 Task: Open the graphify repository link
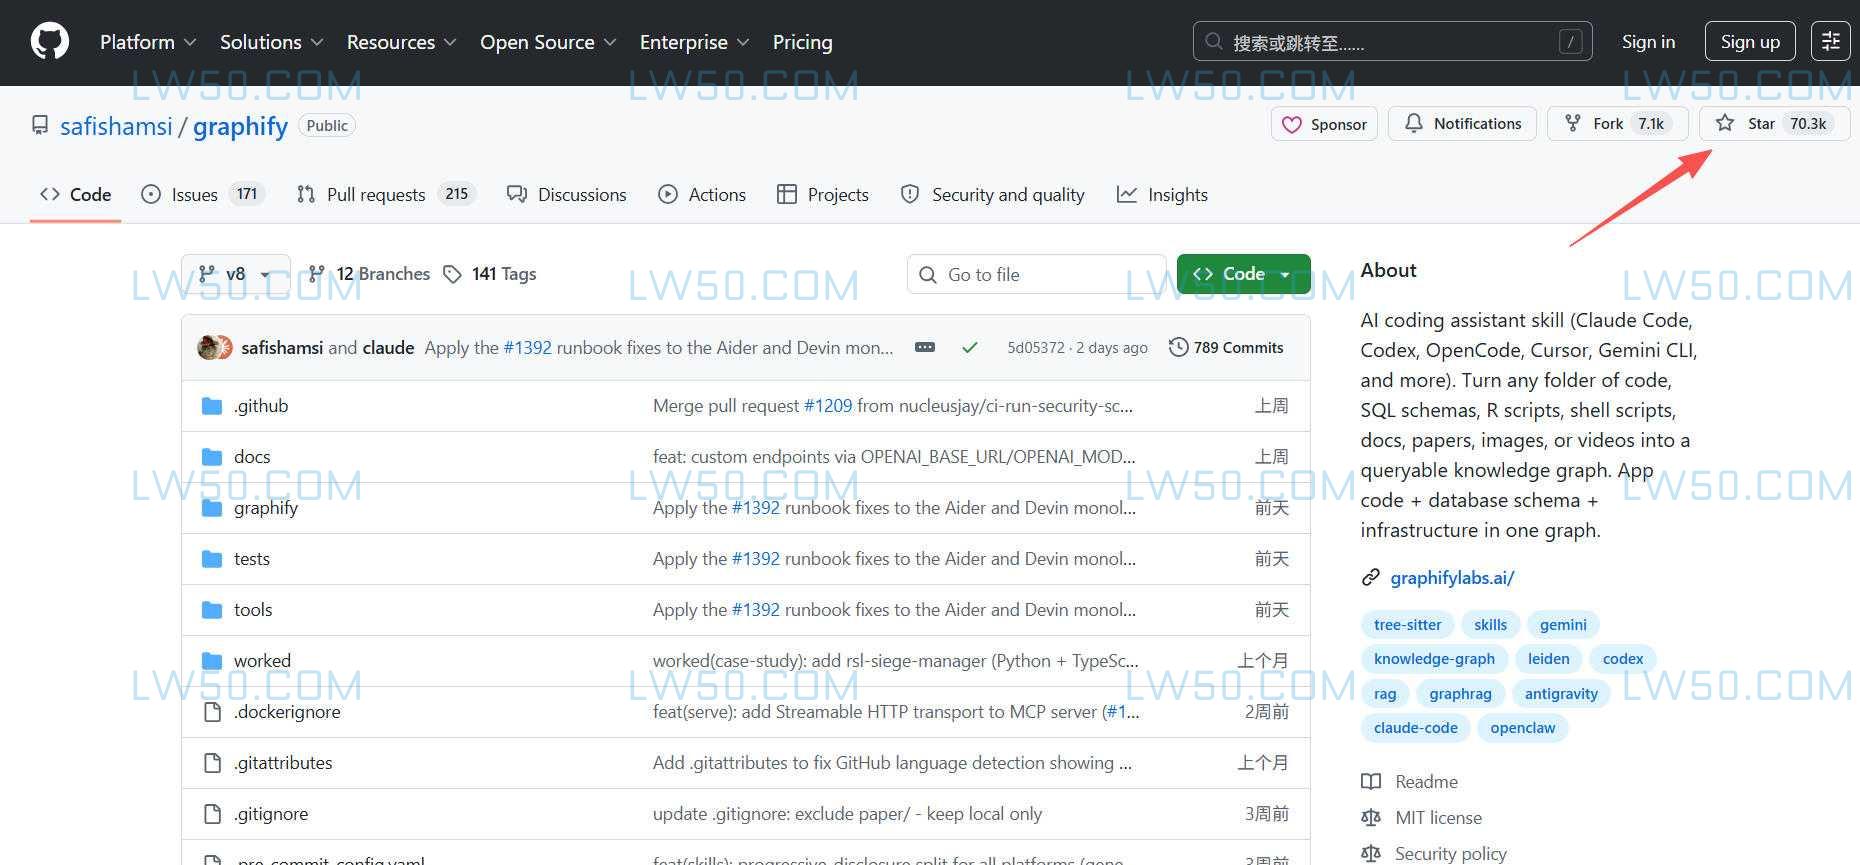240,126
